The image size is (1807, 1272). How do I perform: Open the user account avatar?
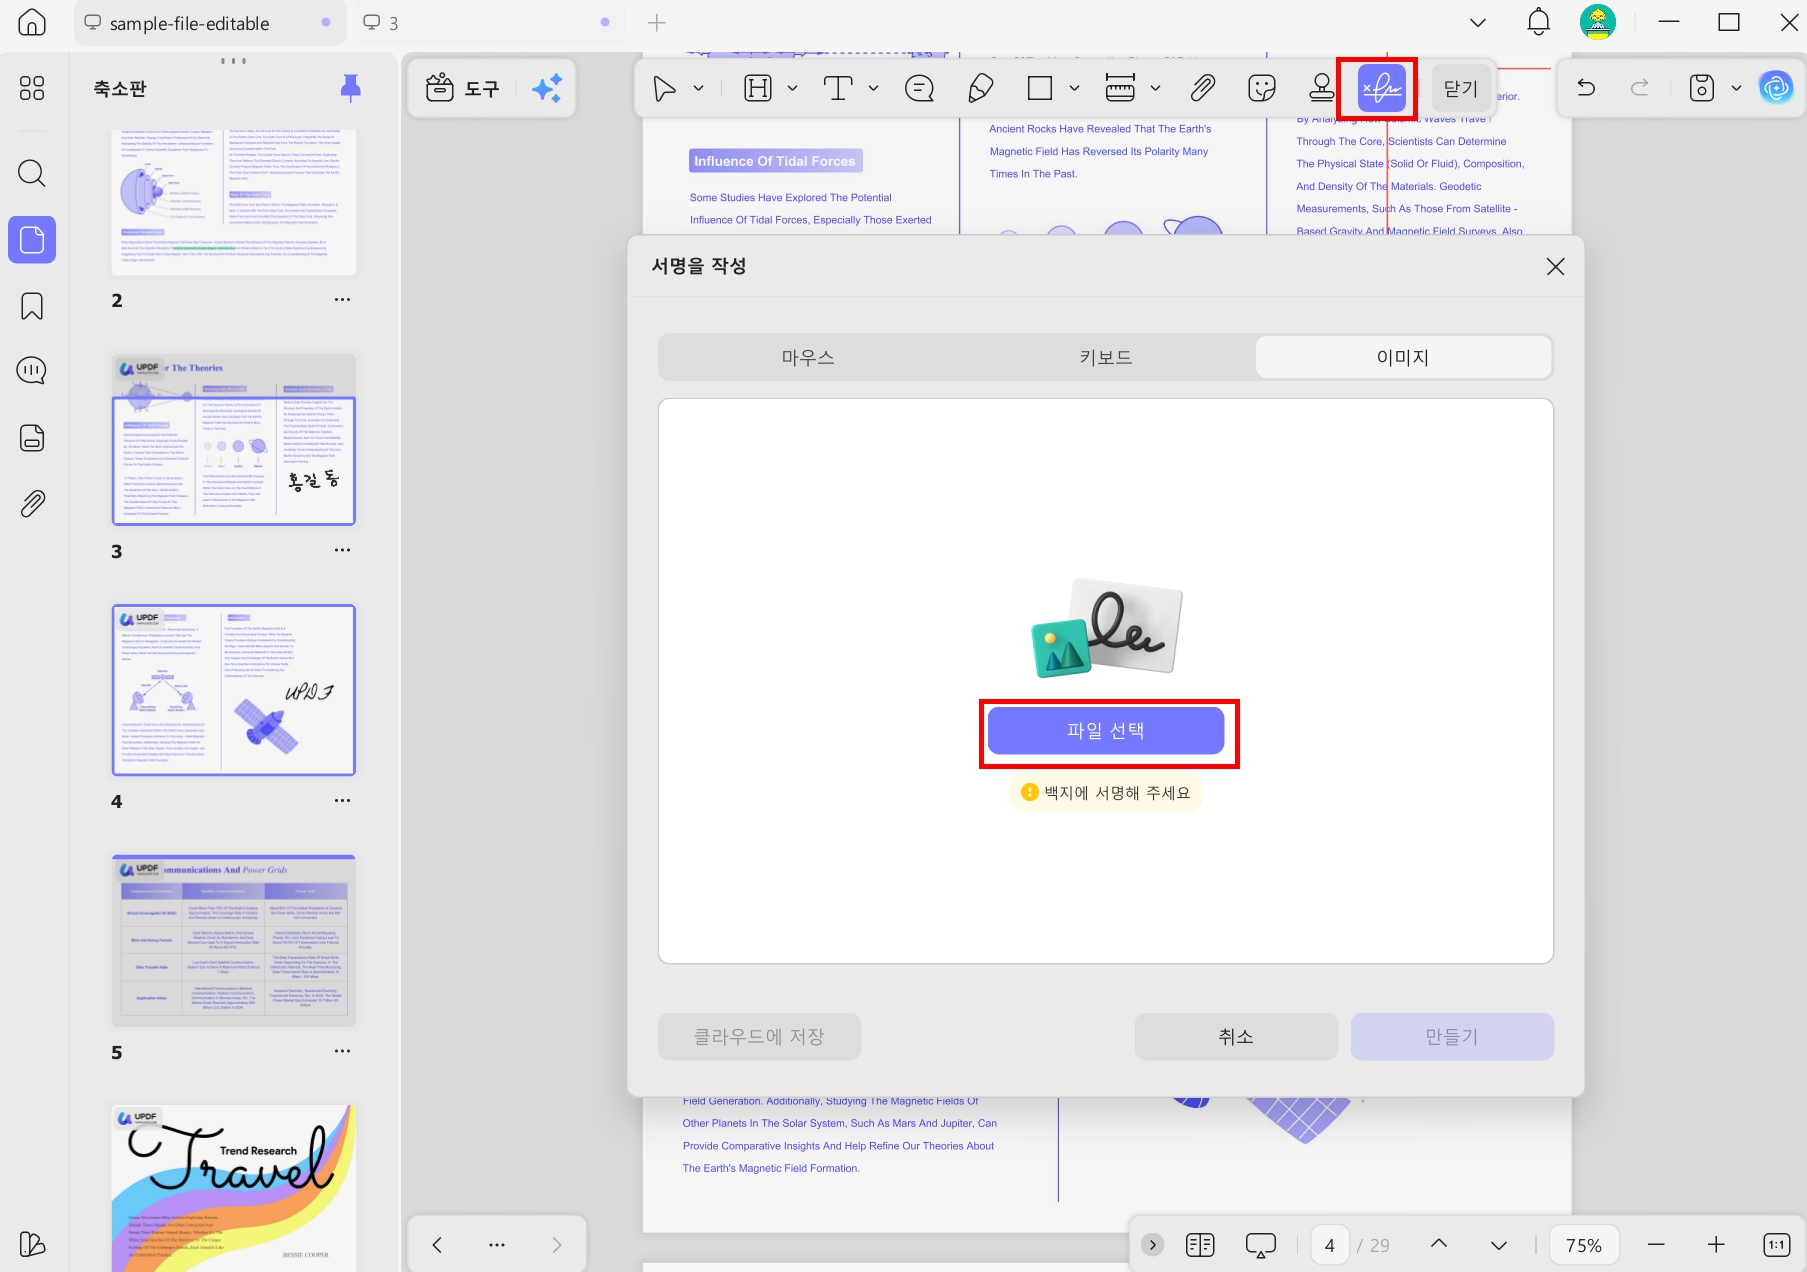(x=1598, y=22)
